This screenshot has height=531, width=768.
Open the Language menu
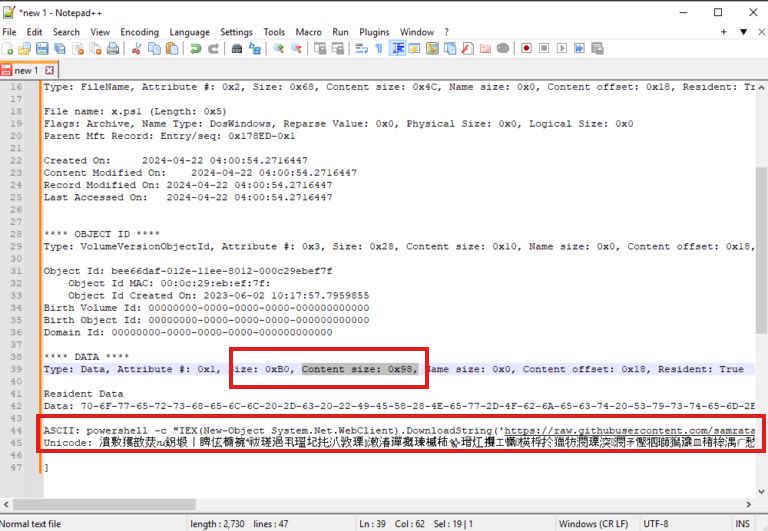coord(190,32)
